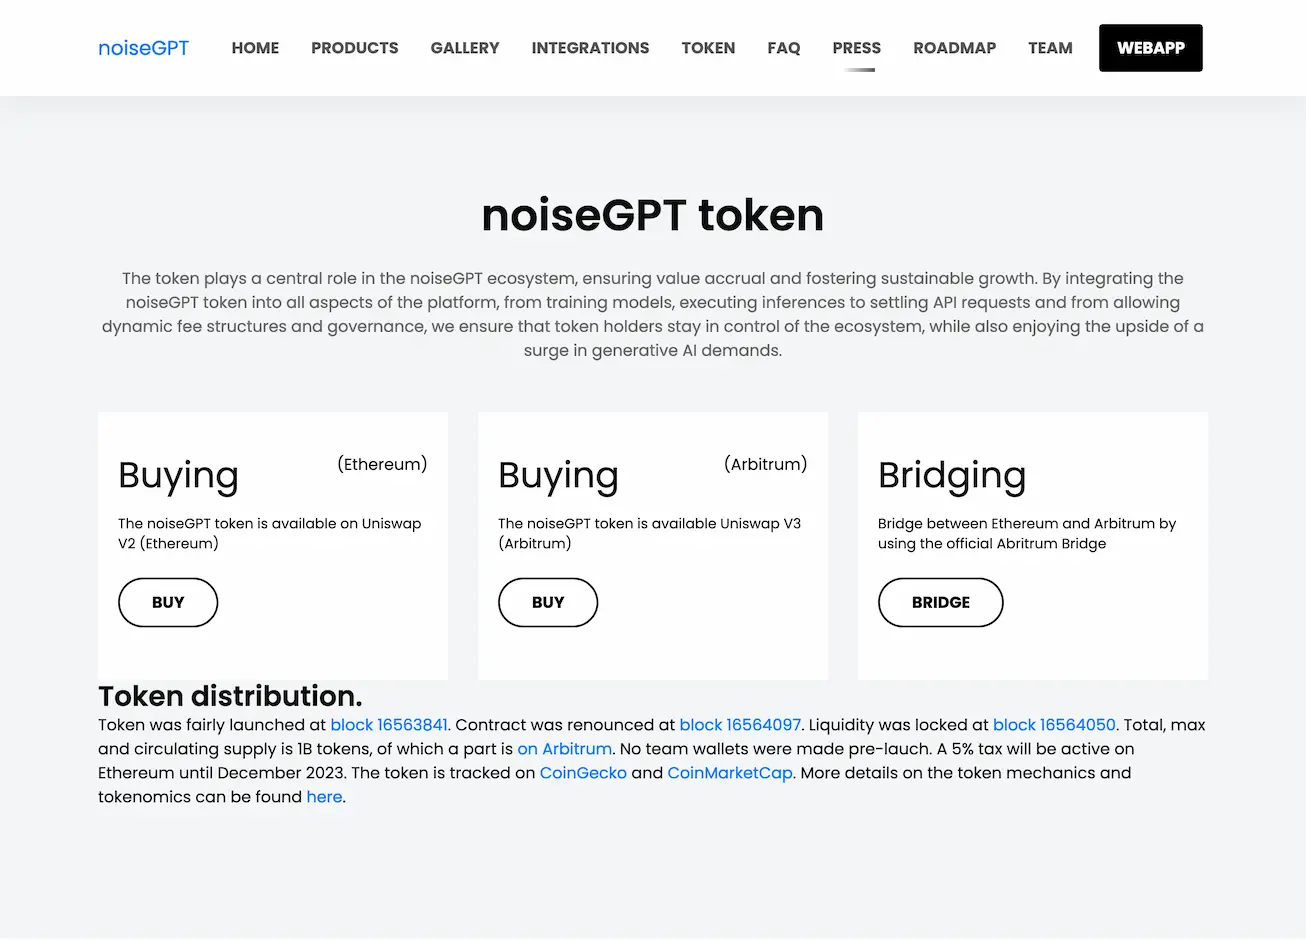
Task: Open the TEAM navigation item
Action: [x=1050, y=47]
